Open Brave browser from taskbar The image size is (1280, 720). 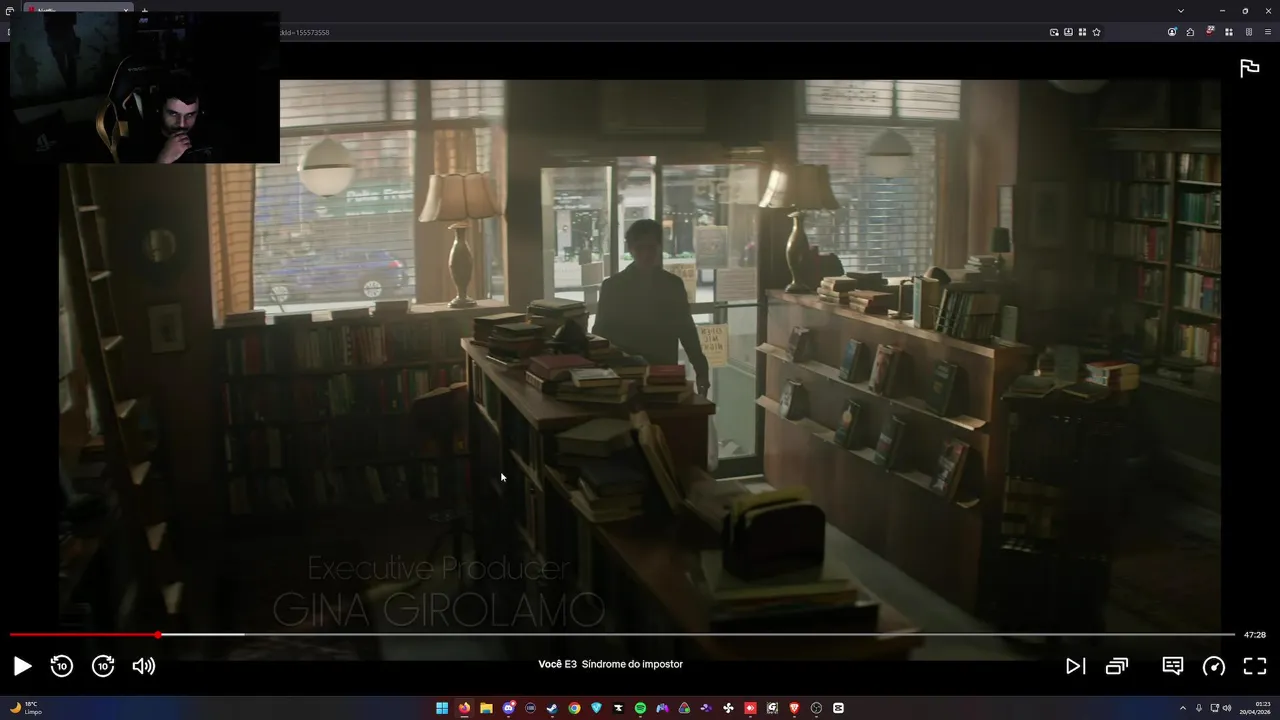point(794,708)
